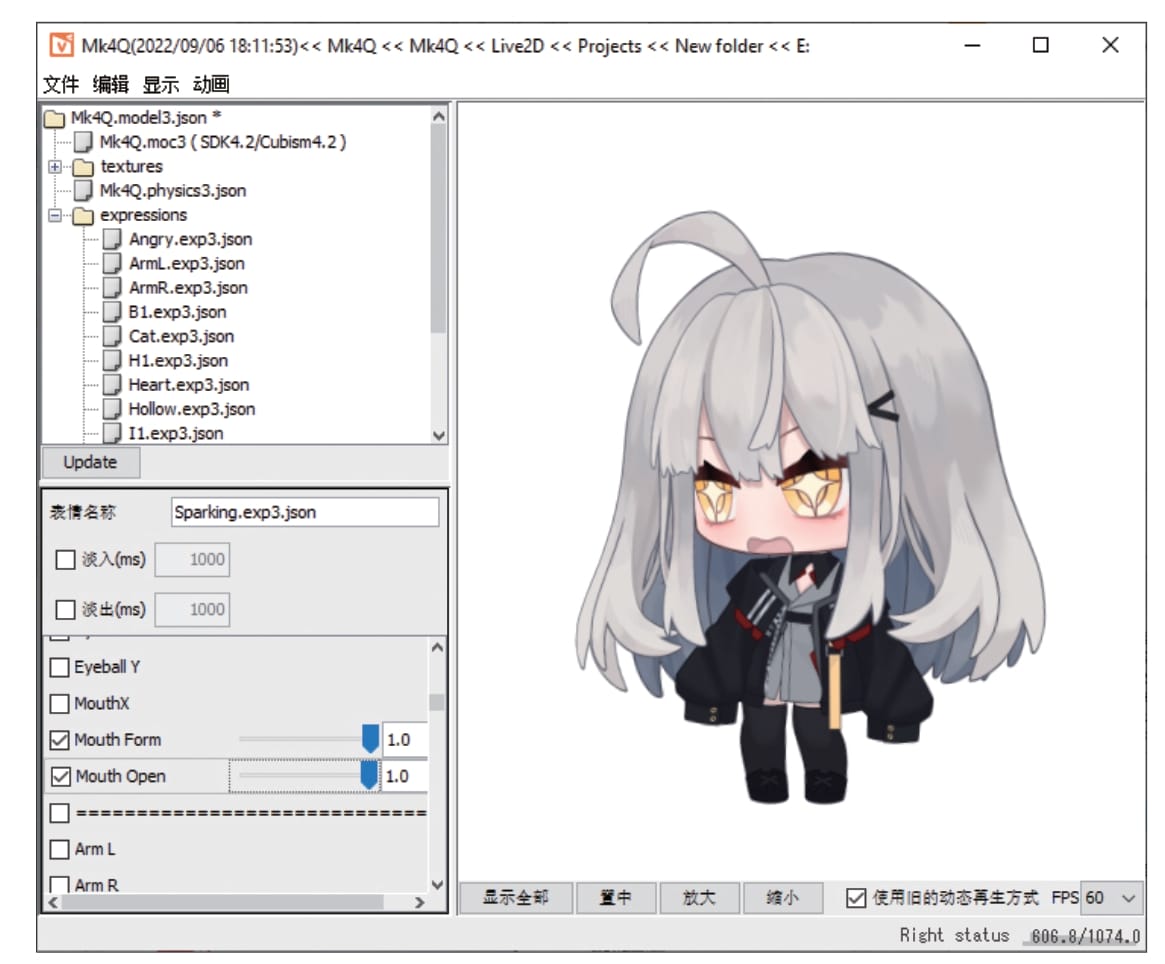
Task: Click the Mouth Form value field 1.0
Action: coord(405,740)
